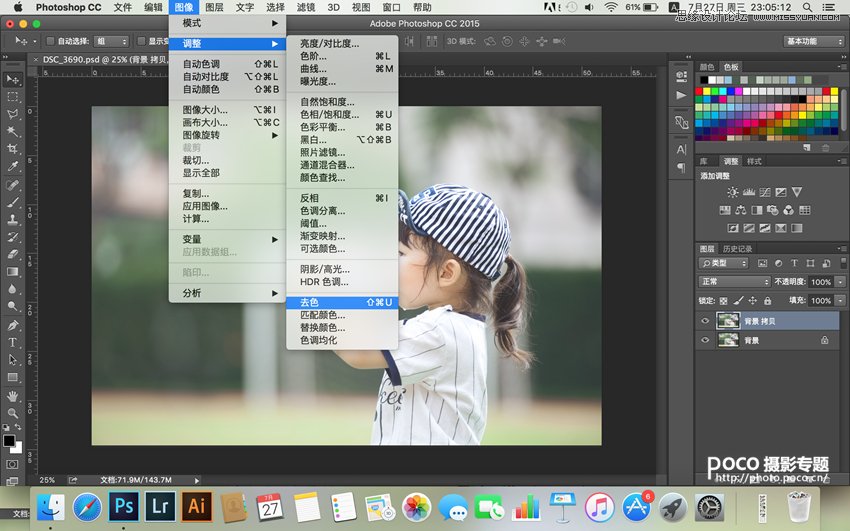Image resolution: width=850 pixels, height=531 pixels.
Task: Select the Move tool in toolbar
Action: 12,80
